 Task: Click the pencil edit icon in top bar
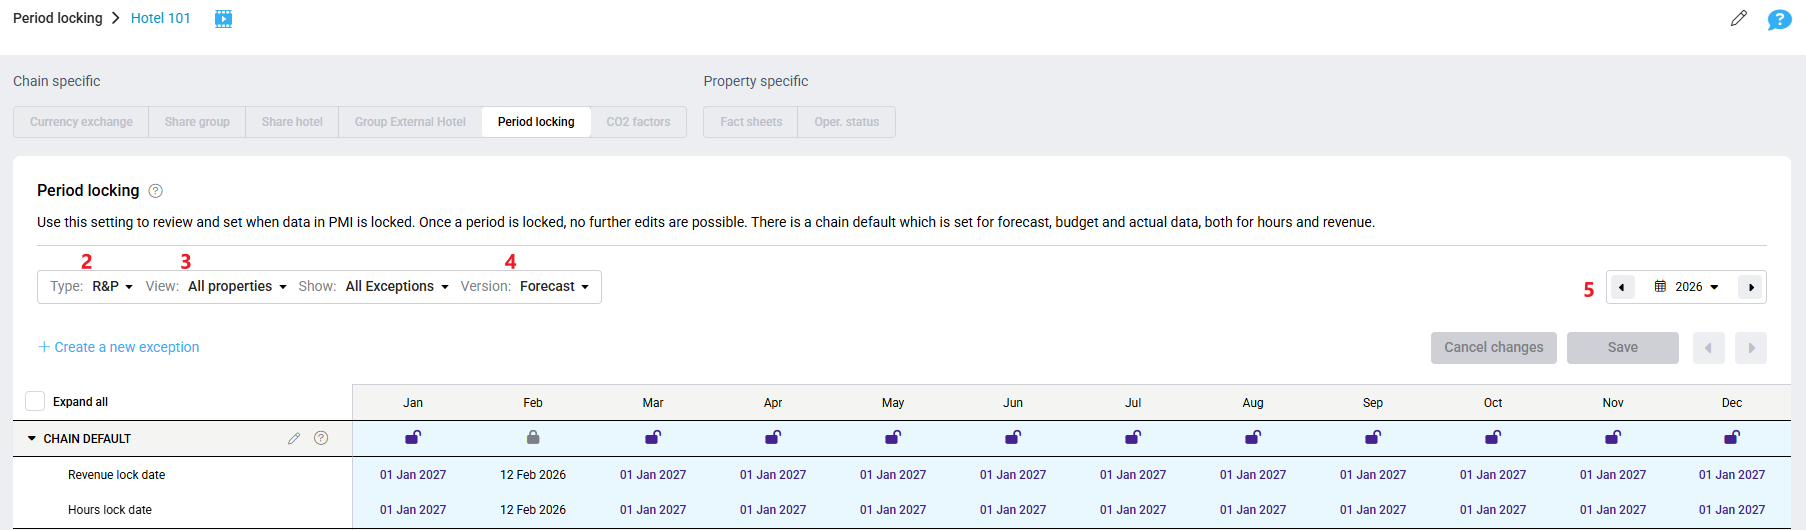pyautogui.click(x=1739, y=18)
